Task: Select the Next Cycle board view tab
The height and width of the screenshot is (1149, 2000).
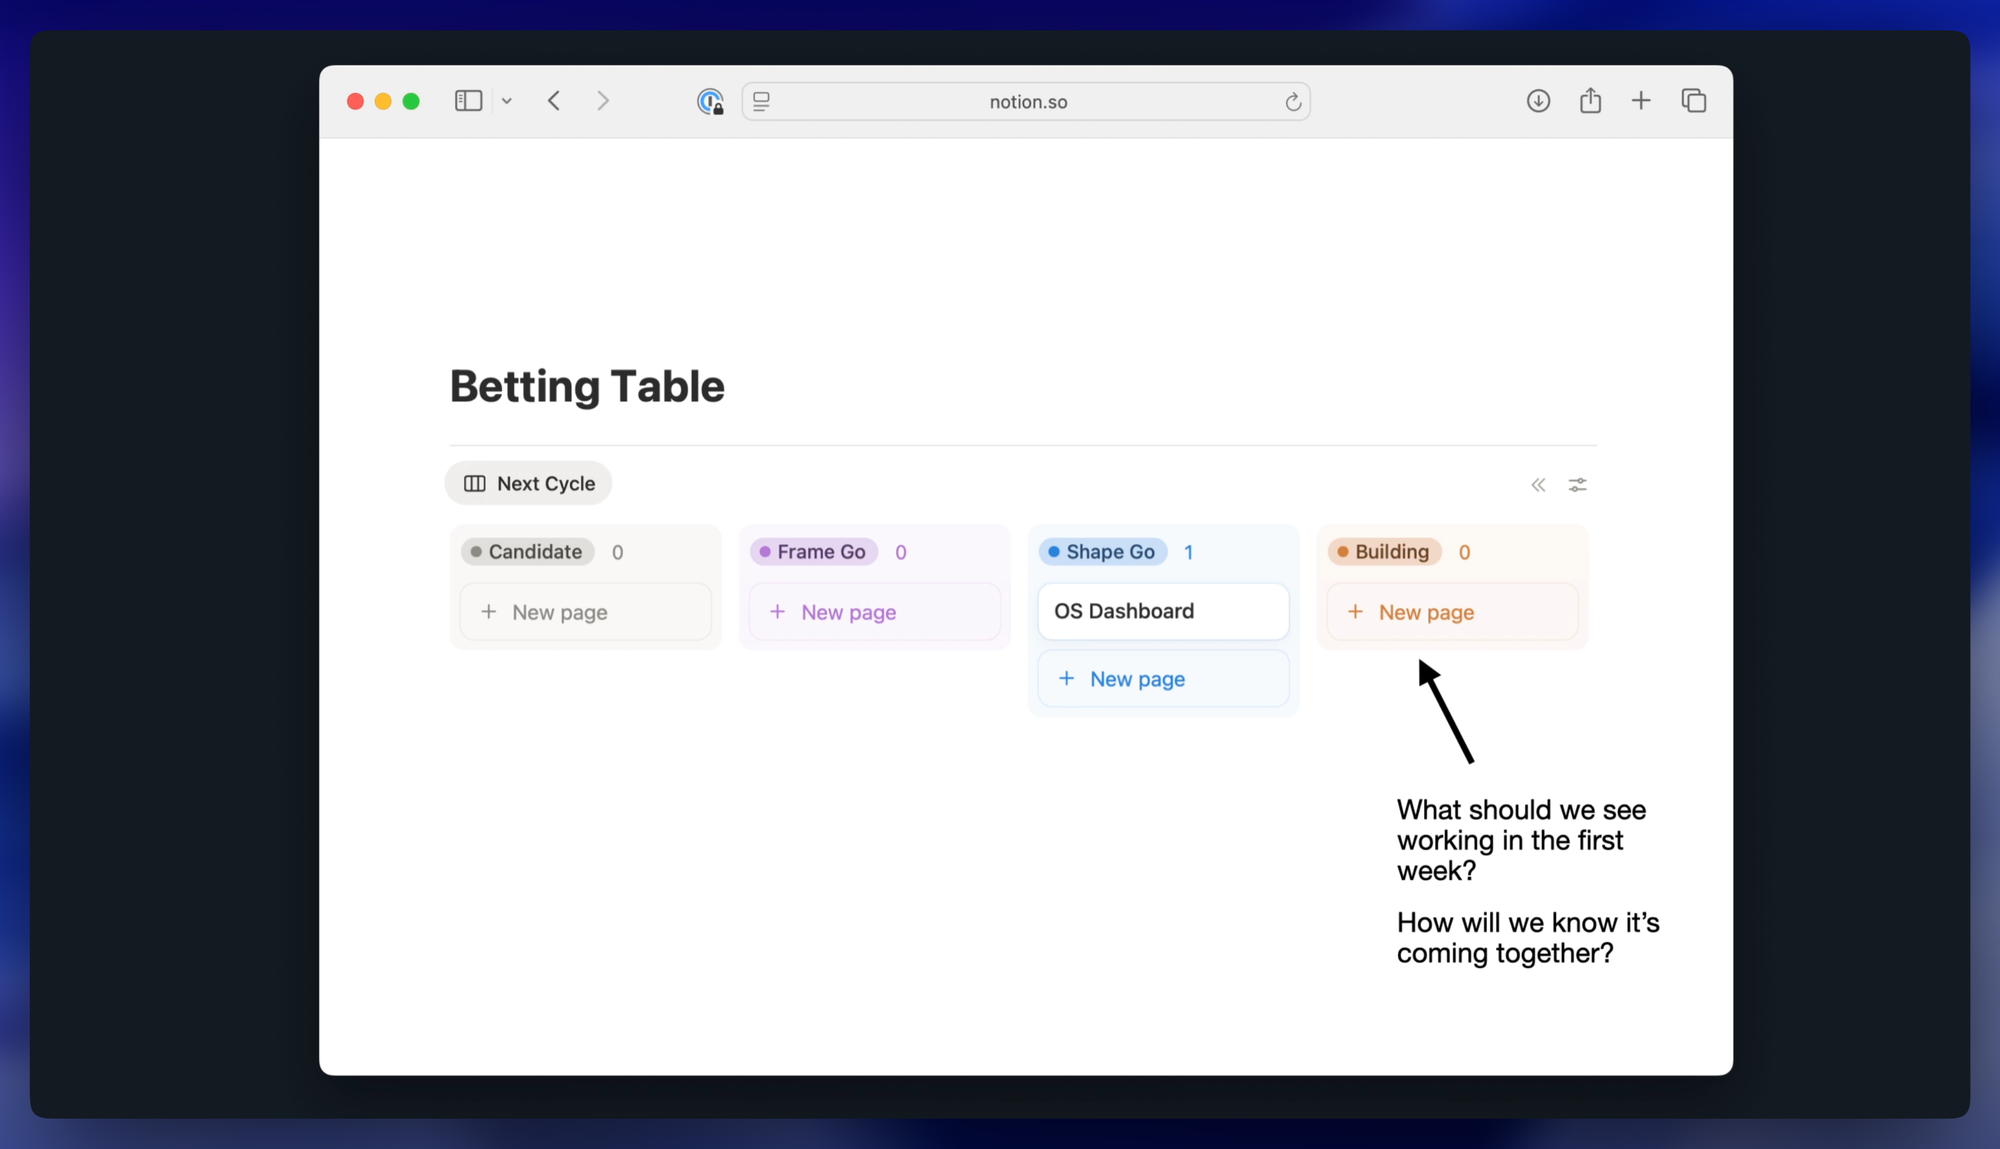Action: click(529, 483)
